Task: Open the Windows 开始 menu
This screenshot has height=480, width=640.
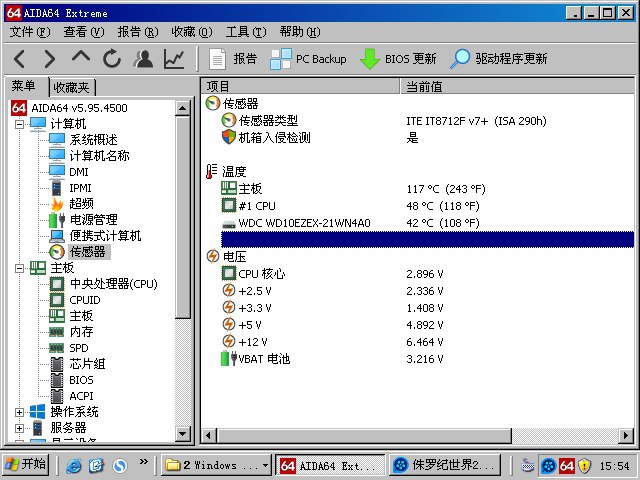Action: [27, 465]
